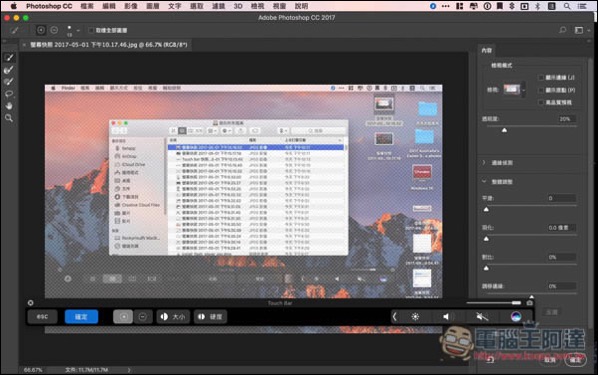Click the 66.67% zoom field in status bar
This screenshot has width=598, height=375.
[33, 370]
